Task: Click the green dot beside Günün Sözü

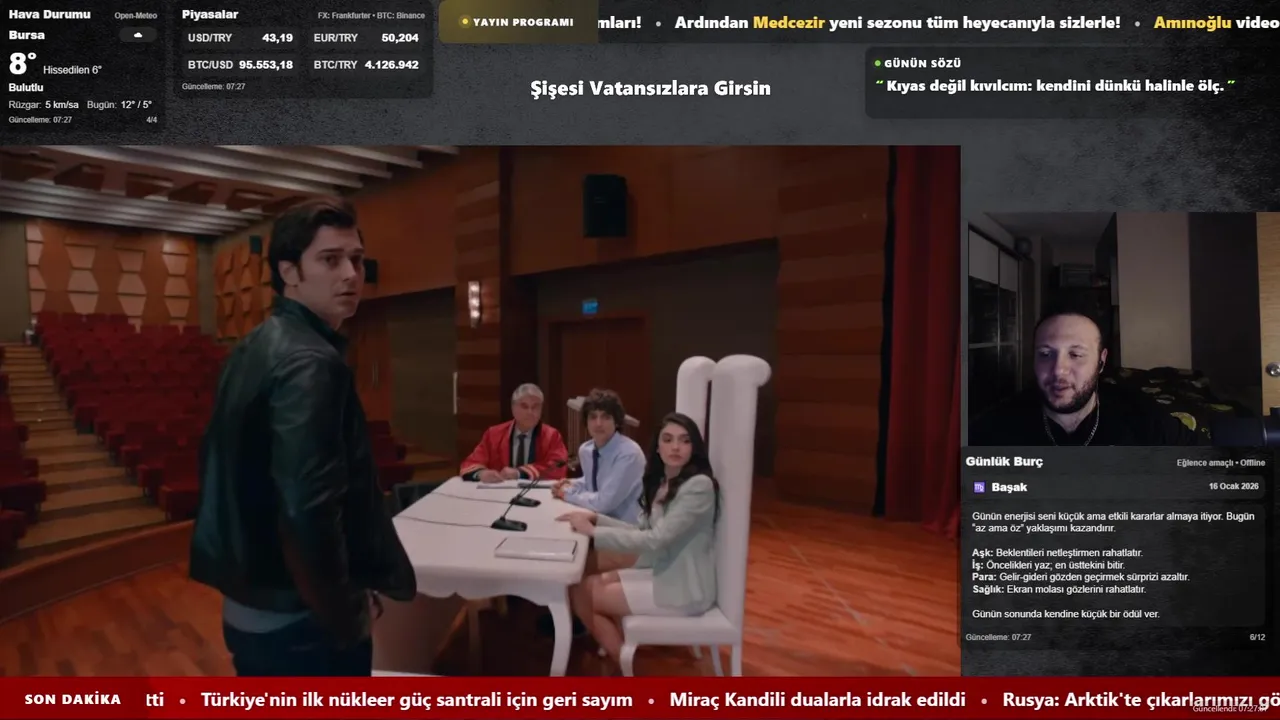Action: point(877,63)
